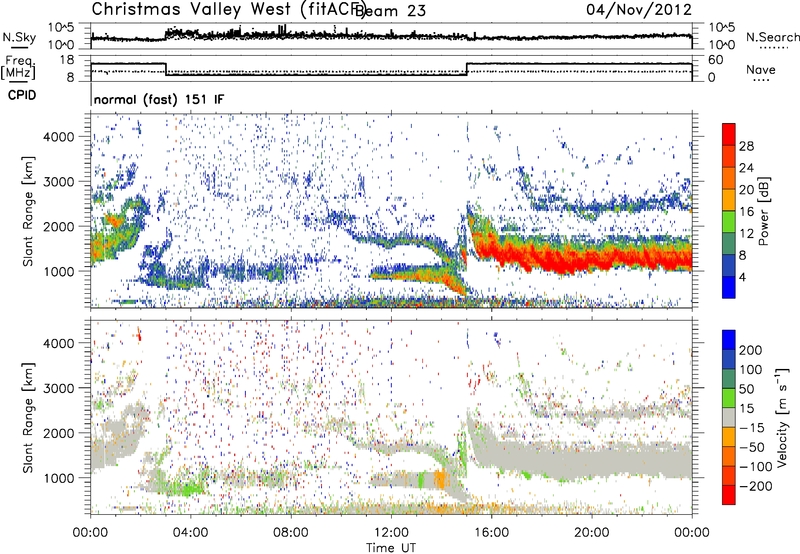Click the 'Velocity [m s-1]' colorbar title
Image resolution: width=800 pixels, height=554 pixels.
click(x=782, y=417)
